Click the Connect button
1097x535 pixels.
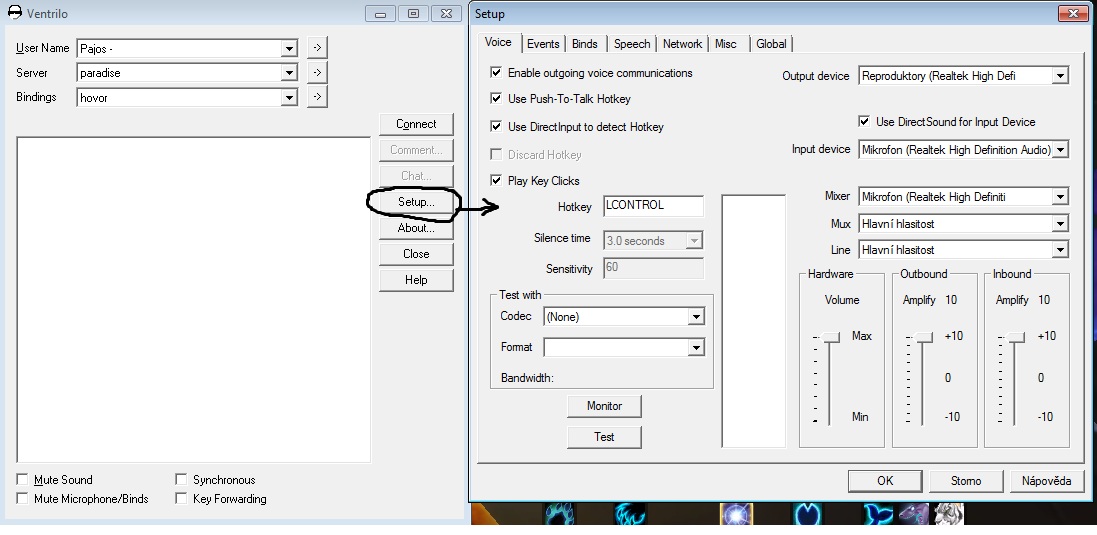click(x=416, y=124)
